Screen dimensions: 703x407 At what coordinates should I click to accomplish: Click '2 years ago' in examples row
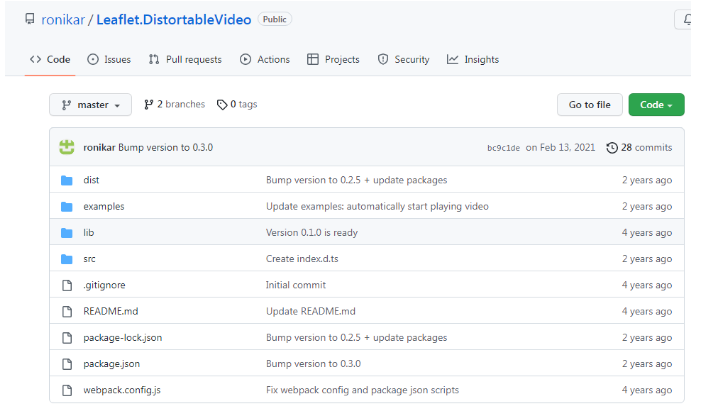[647, 206]
